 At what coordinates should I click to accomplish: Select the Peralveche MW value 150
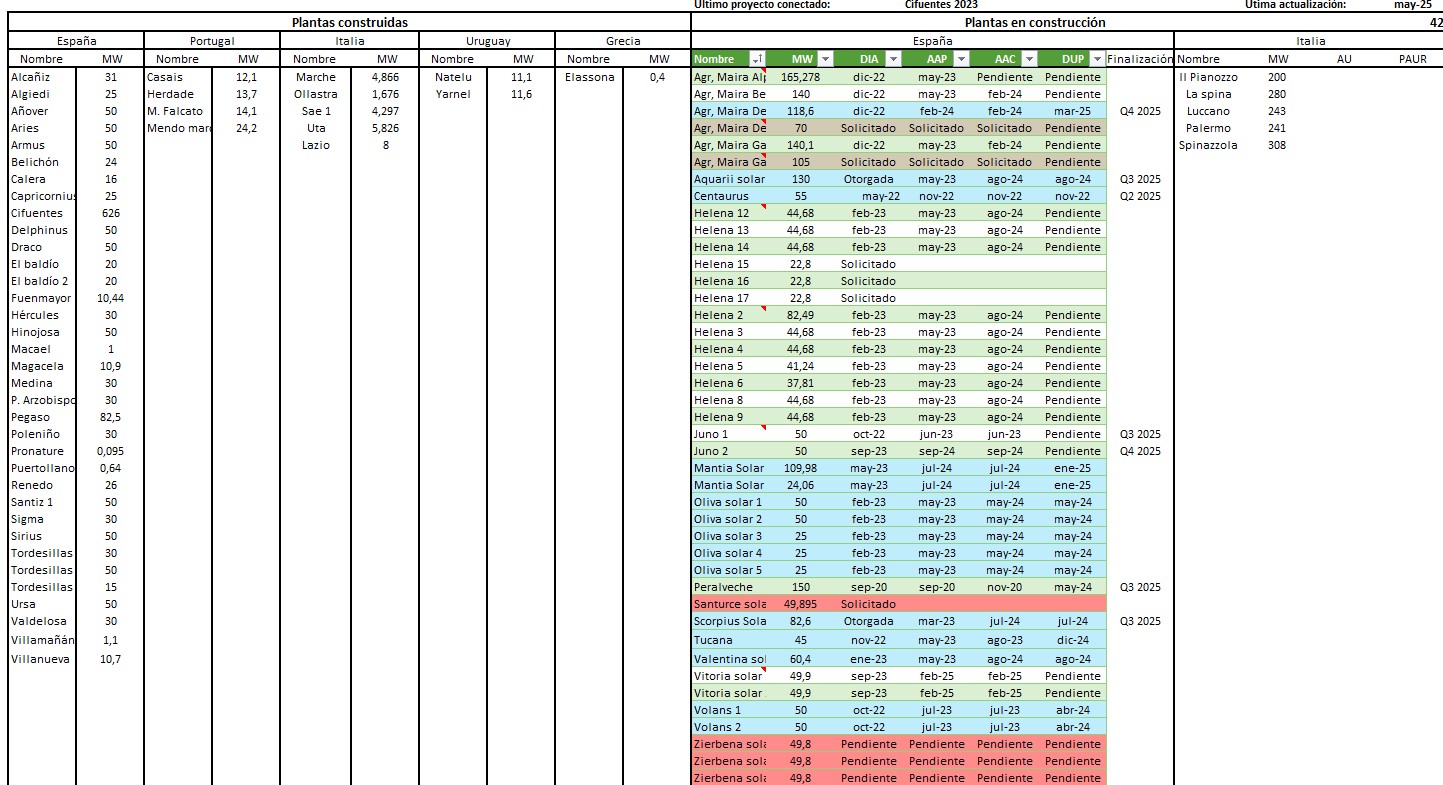(x=801, y=587)
